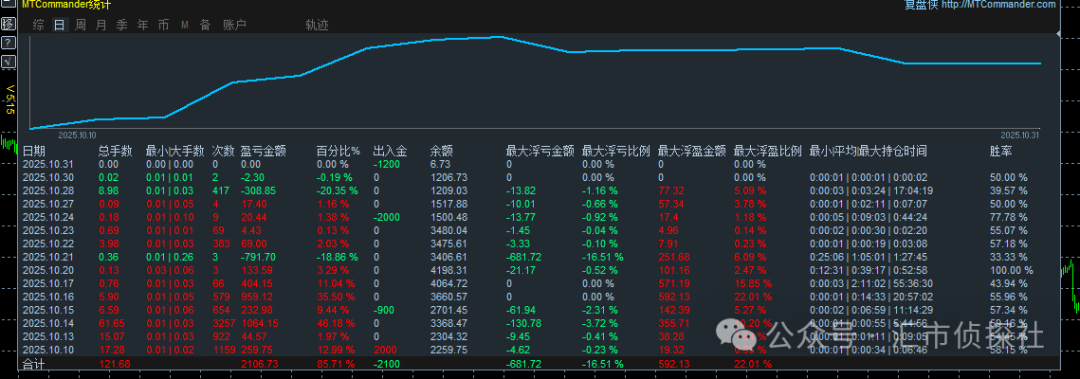Switch to the 周 (weekly) tab
1080x379 pixels.
click(81, 25)
